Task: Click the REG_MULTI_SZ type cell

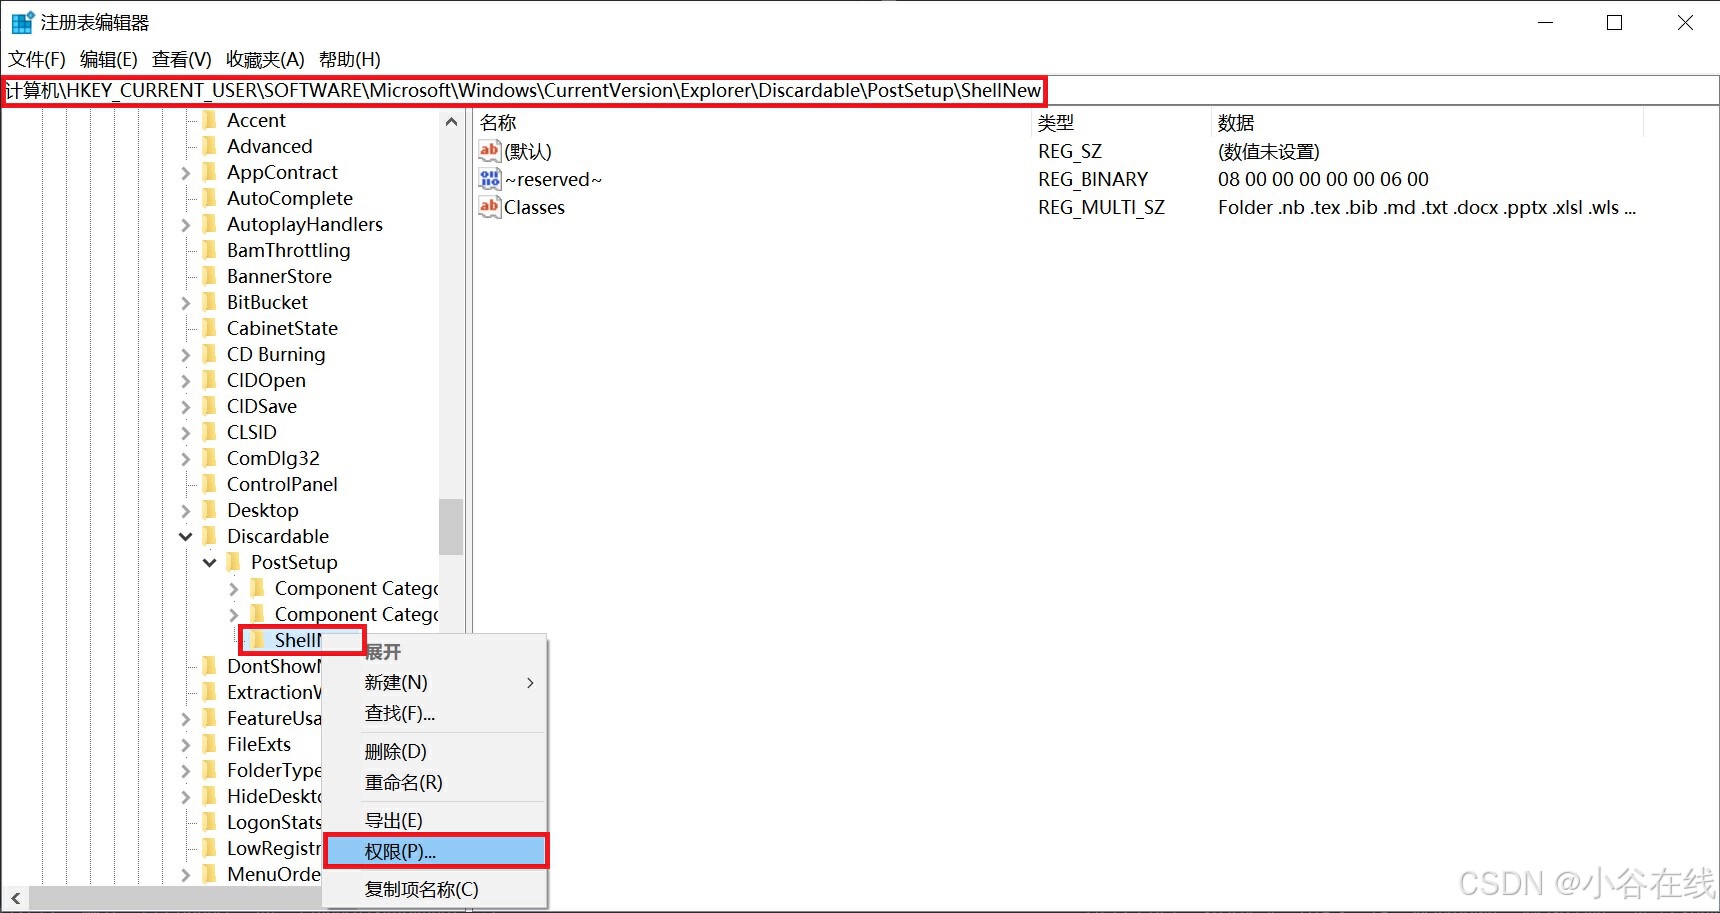Action: [1101, 207]
